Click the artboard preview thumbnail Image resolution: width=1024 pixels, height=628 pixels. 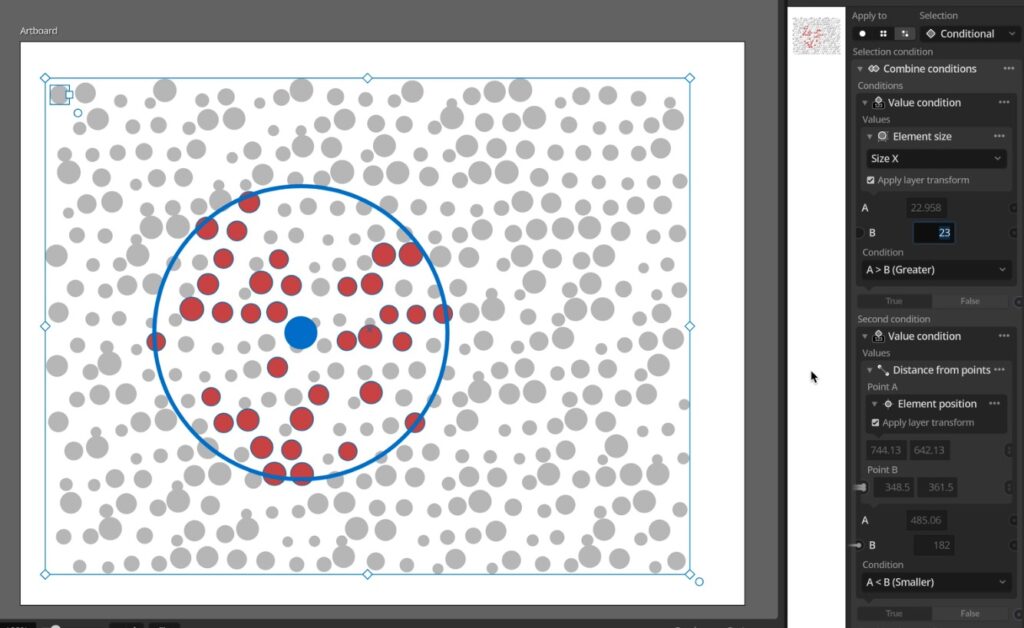coord(816,35)
